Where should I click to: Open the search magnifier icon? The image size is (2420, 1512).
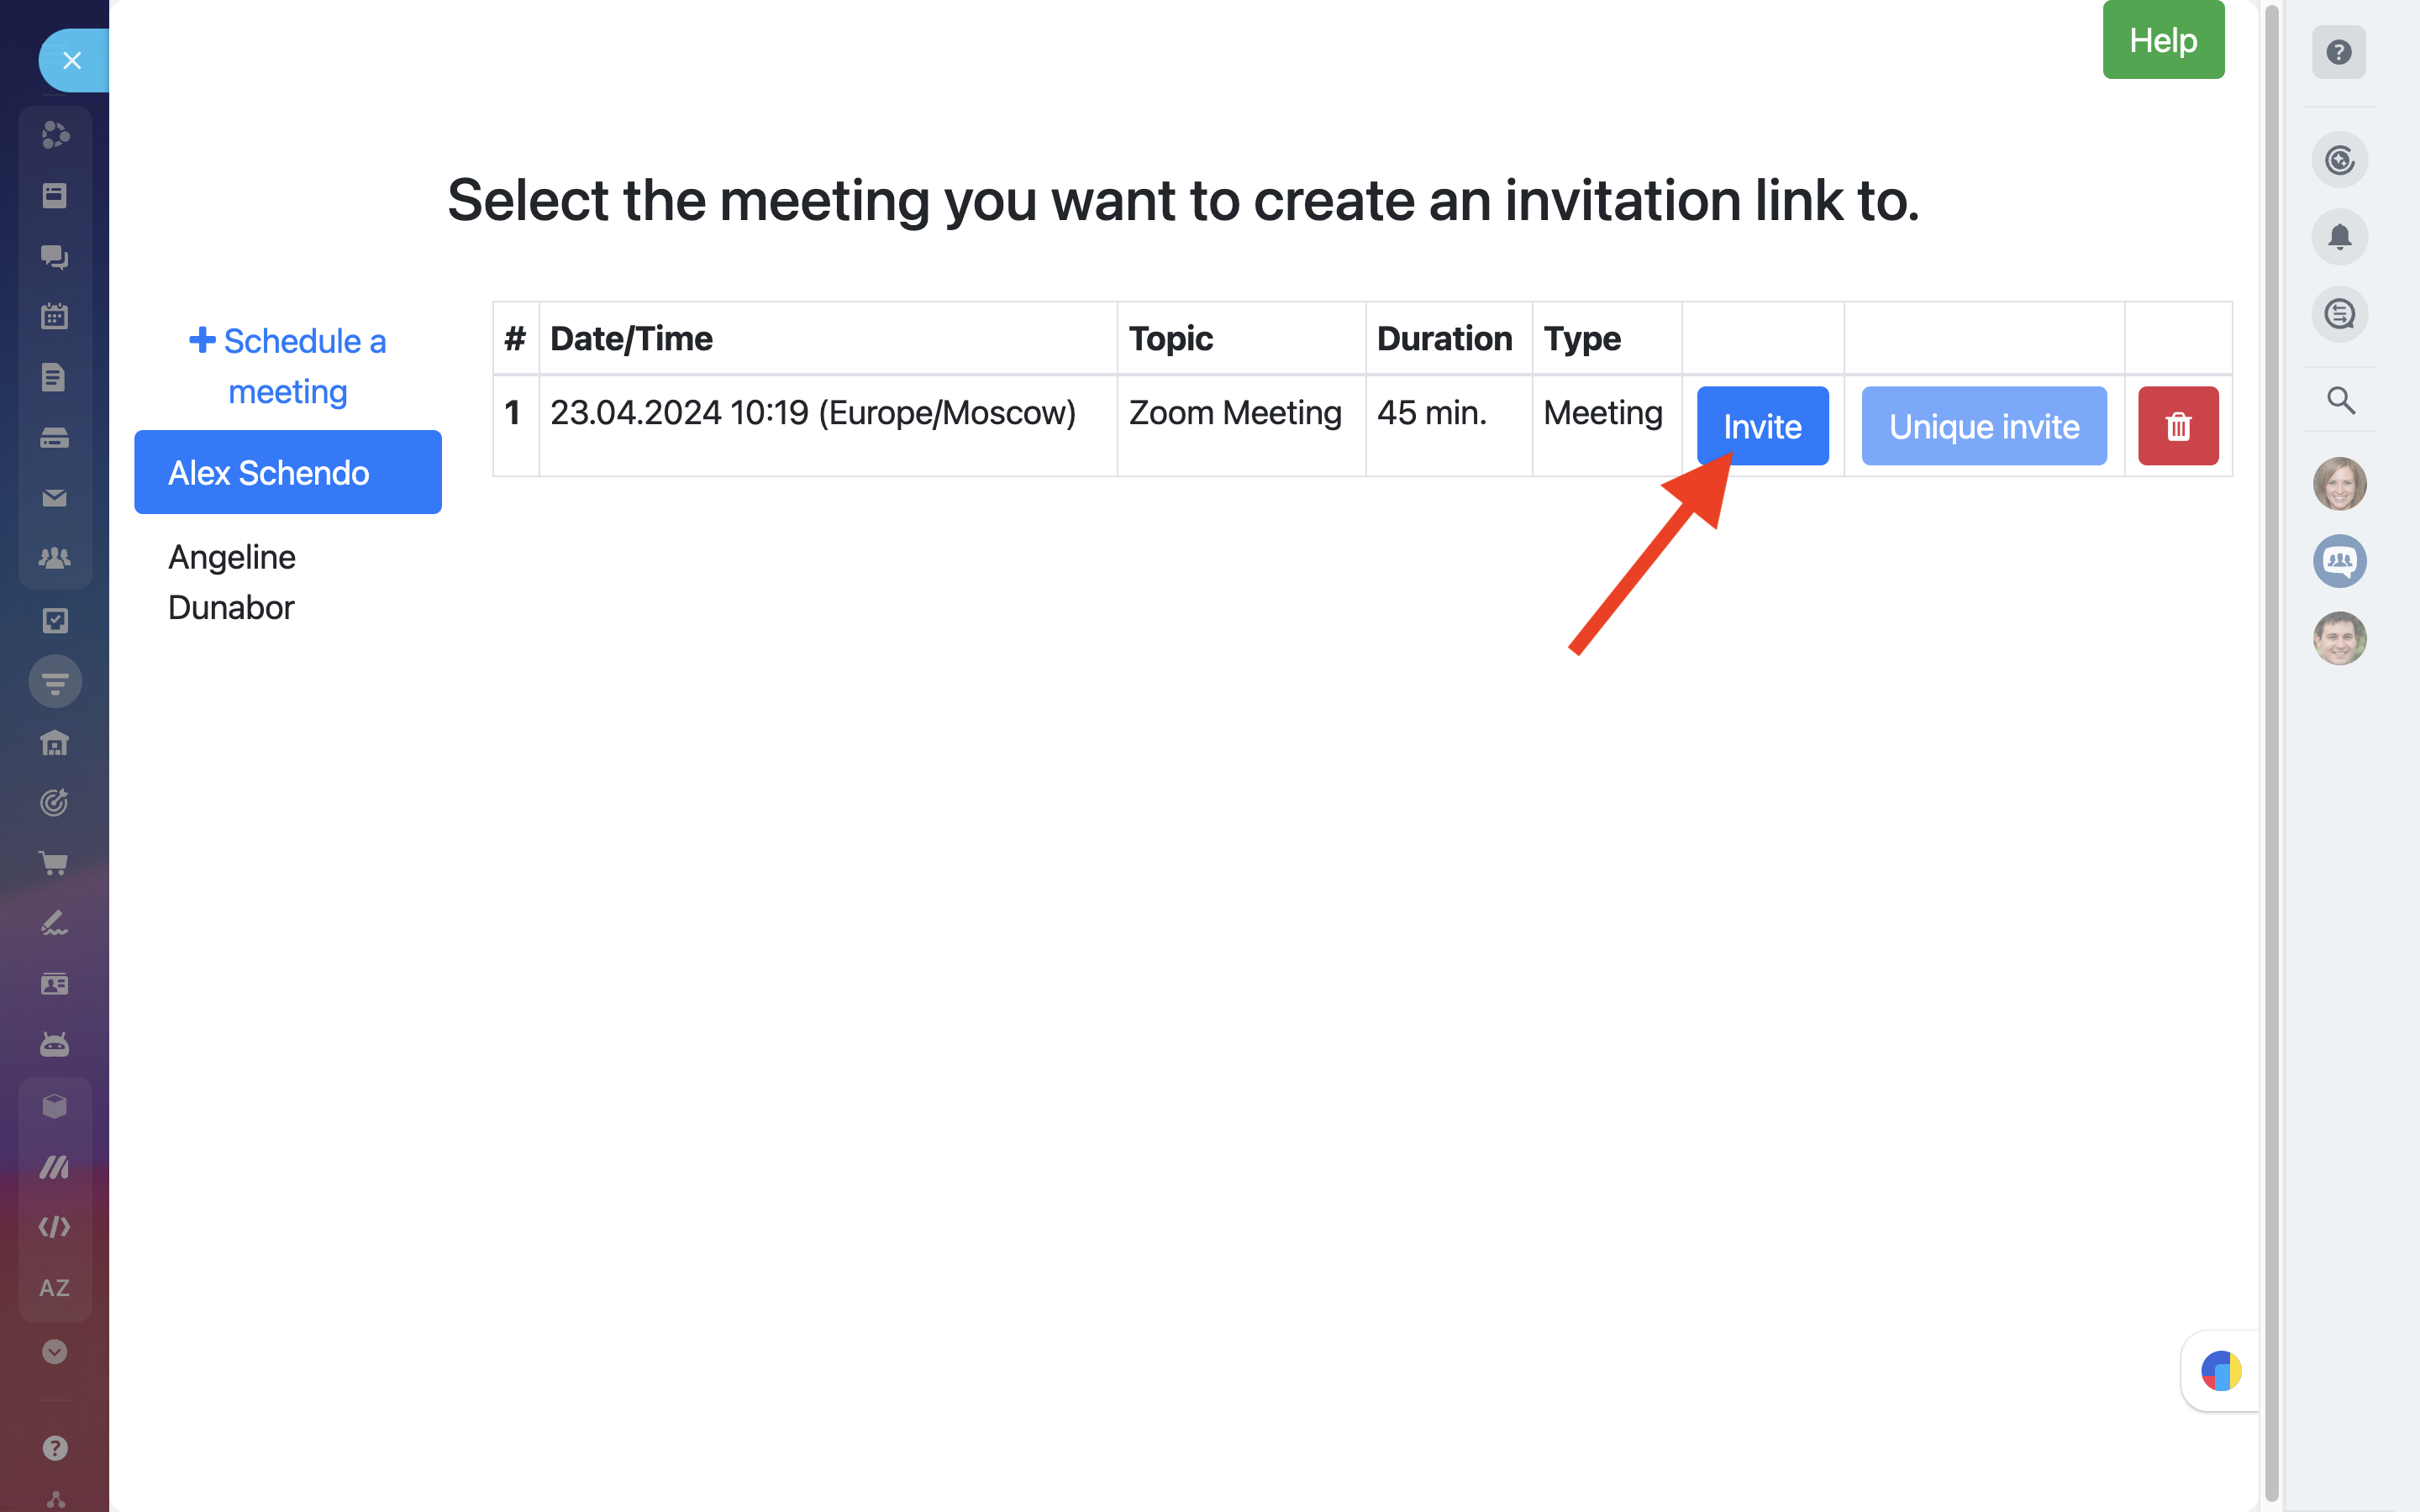coord(2339,401)
